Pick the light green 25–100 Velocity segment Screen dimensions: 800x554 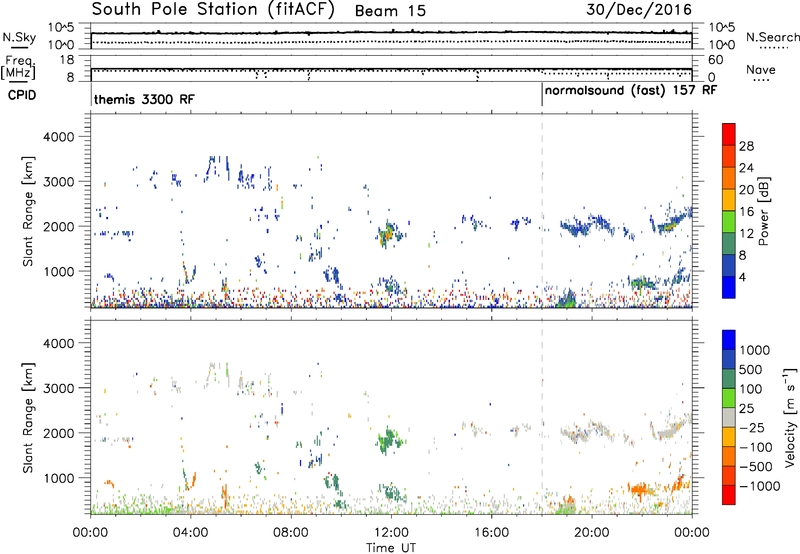pos(729,398)
